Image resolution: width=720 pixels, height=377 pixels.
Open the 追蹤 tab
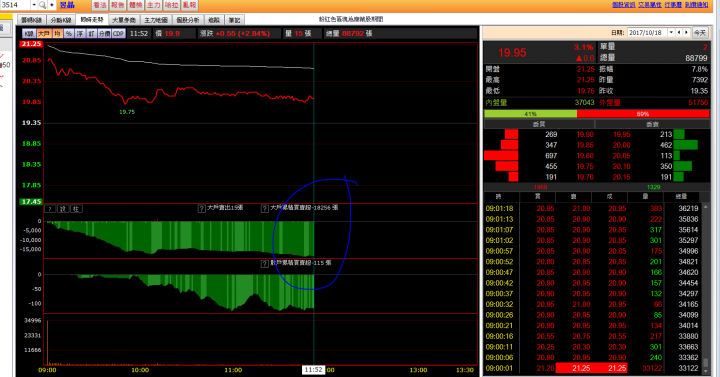pos(214,20)
